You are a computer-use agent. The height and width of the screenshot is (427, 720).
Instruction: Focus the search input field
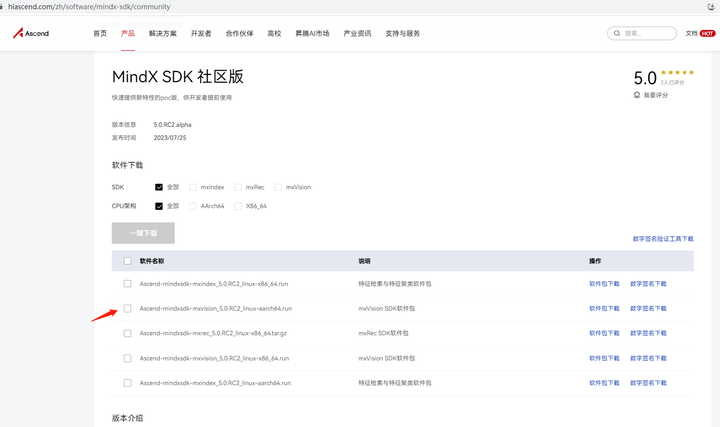[x=642, y=33]
